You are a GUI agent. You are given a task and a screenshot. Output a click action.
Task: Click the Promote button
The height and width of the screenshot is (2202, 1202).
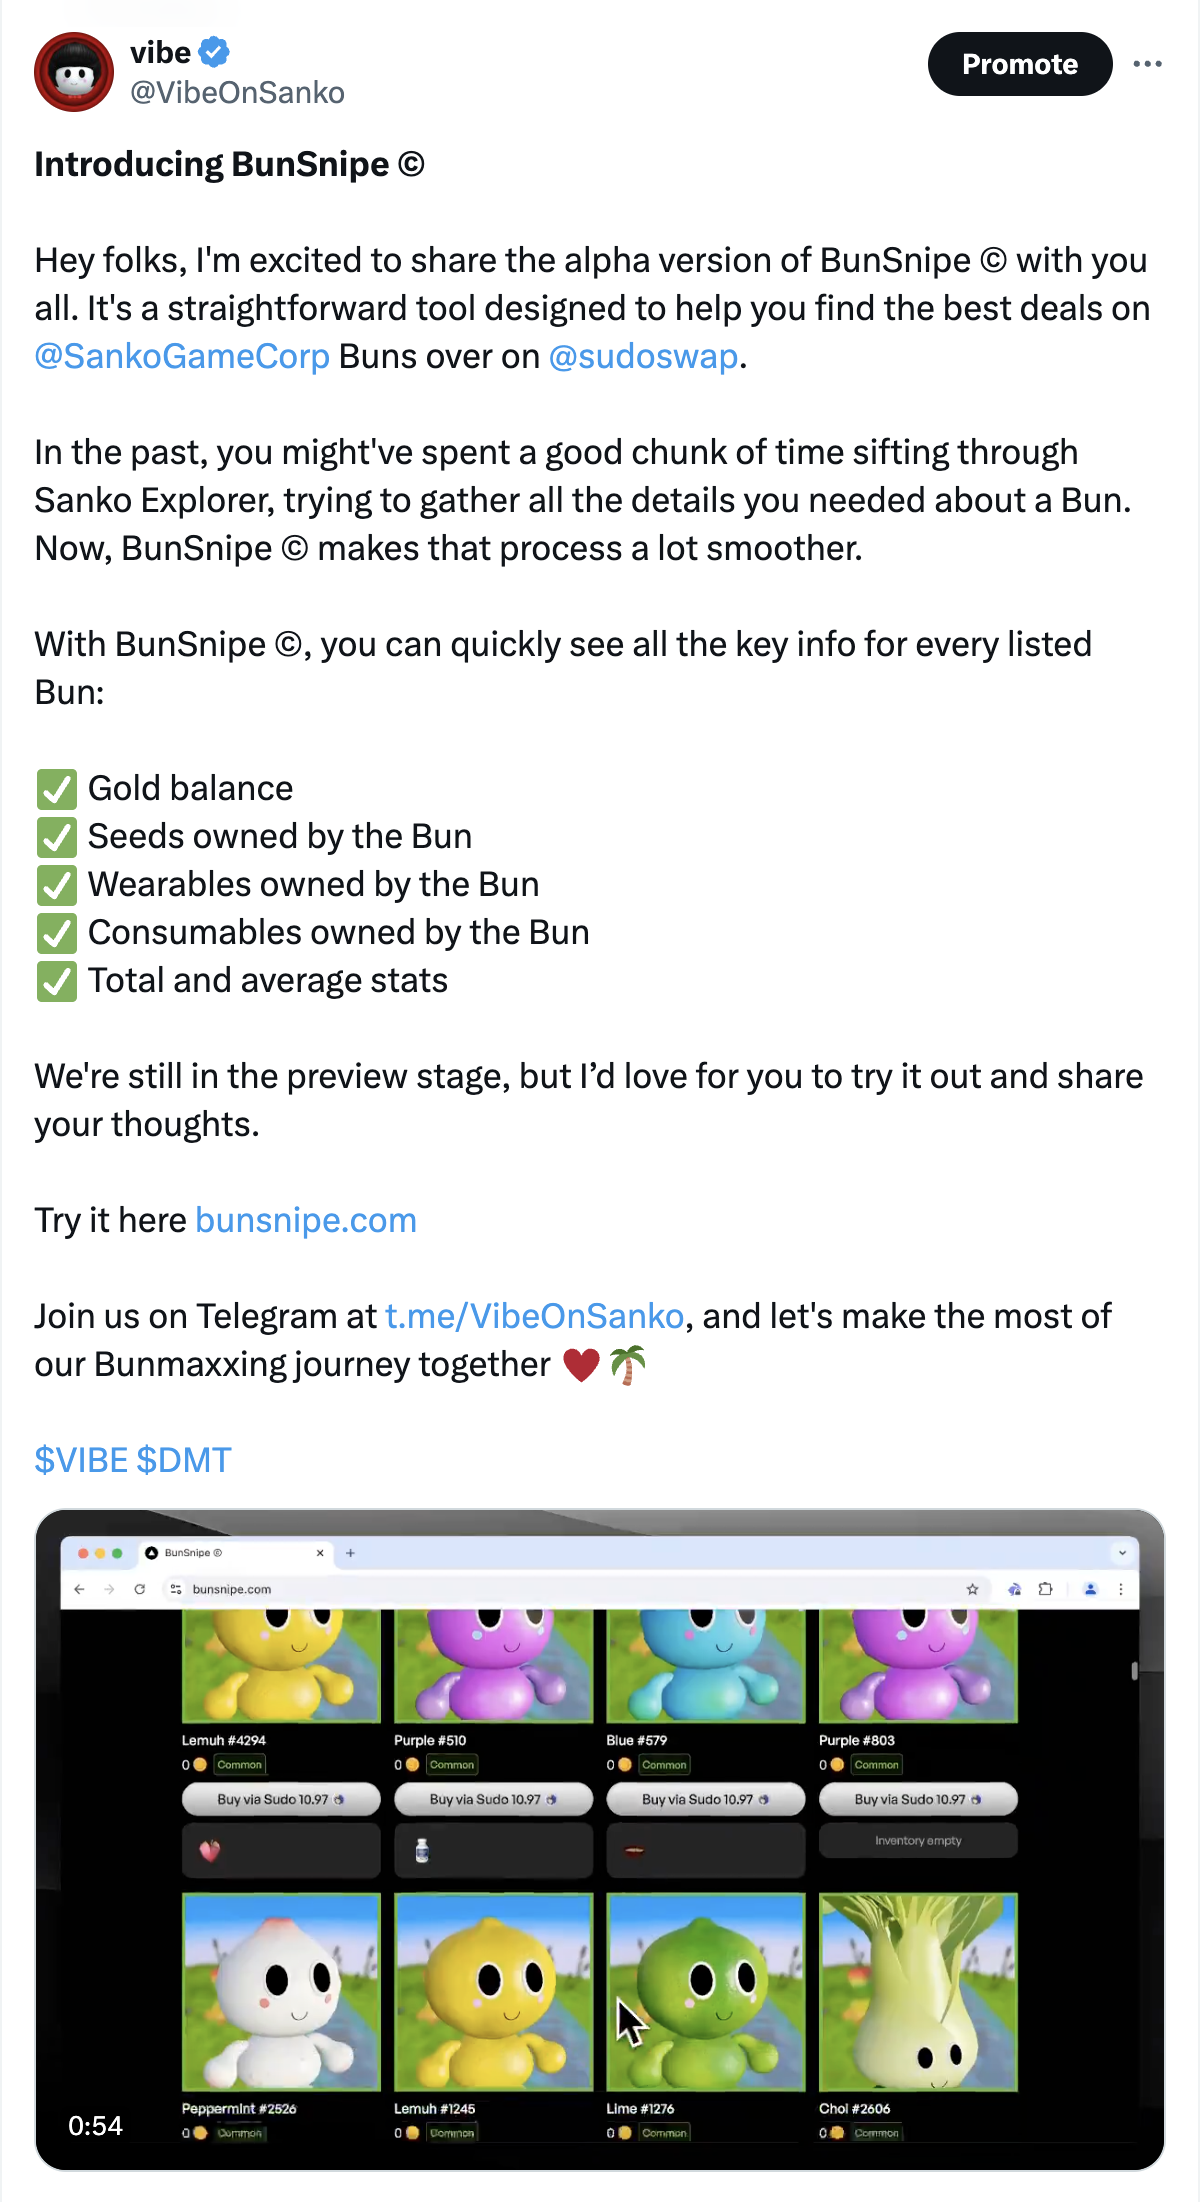1019,64
